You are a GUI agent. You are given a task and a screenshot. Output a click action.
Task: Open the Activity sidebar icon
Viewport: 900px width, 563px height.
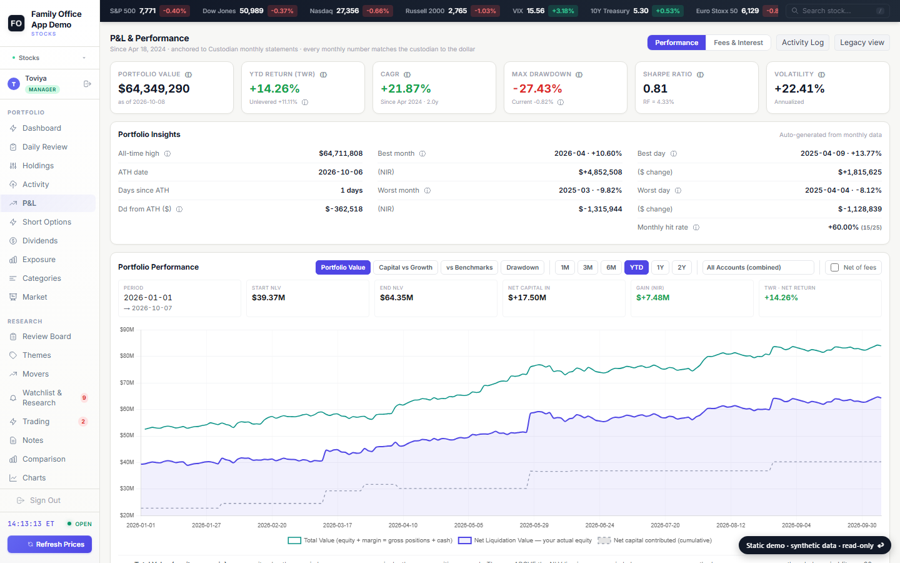coord(13,184)
